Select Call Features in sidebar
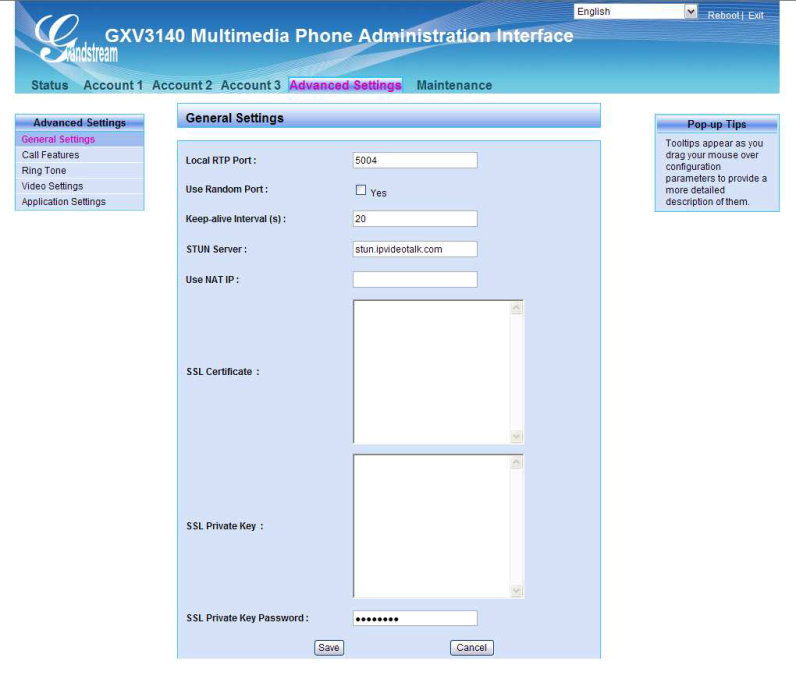 [50, 155]
